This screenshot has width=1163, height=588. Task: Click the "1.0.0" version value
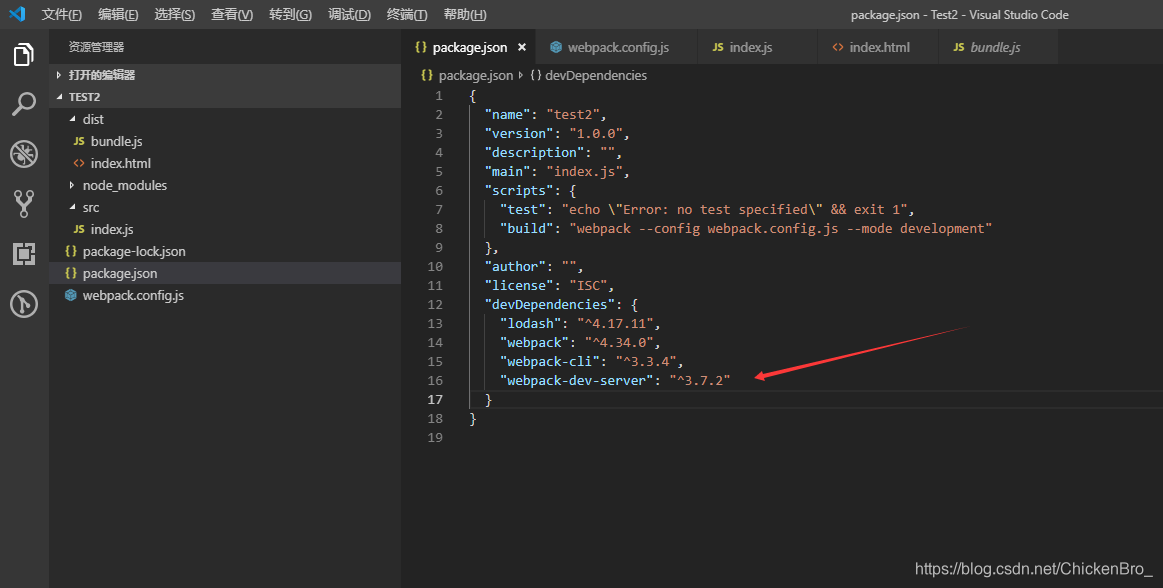pos(596,133)
